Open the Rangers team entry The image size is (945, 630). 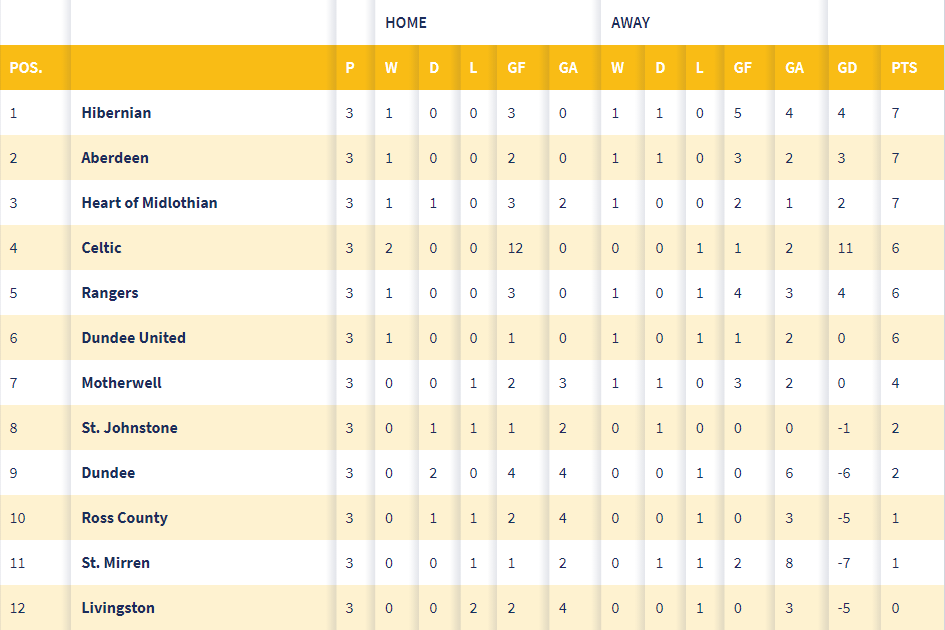110,293
